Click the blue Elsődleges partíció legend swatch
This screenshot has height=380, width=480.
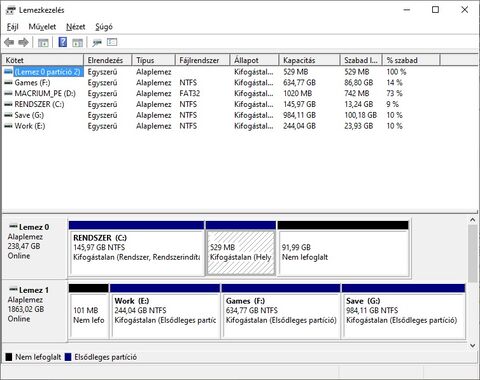point(68,357)
